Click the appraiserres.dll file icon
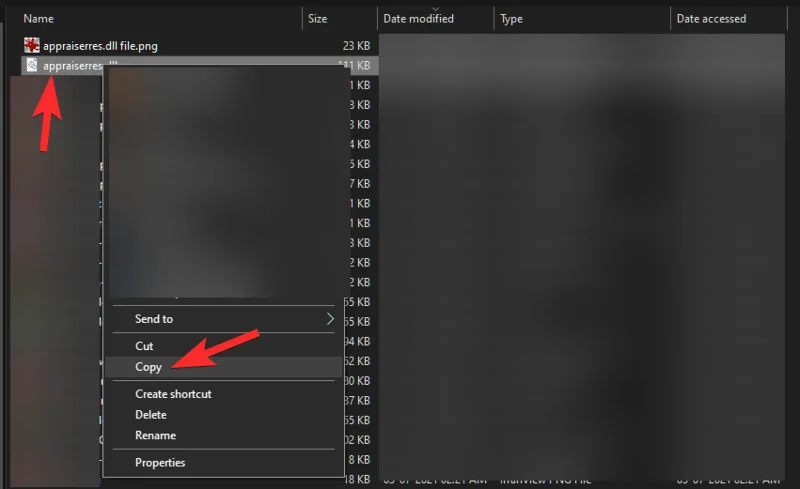 (x=32, y=65)
